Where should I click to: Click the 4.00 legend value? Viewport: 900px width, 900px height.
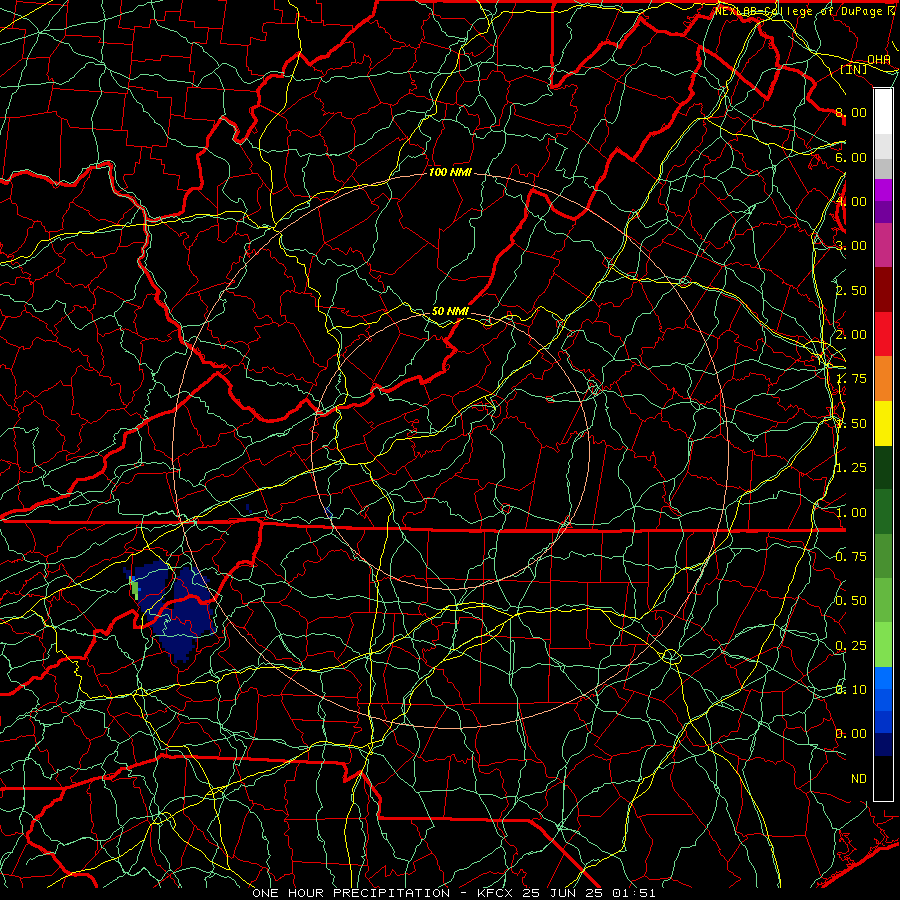pyautogui.click(x=851, y=201)
